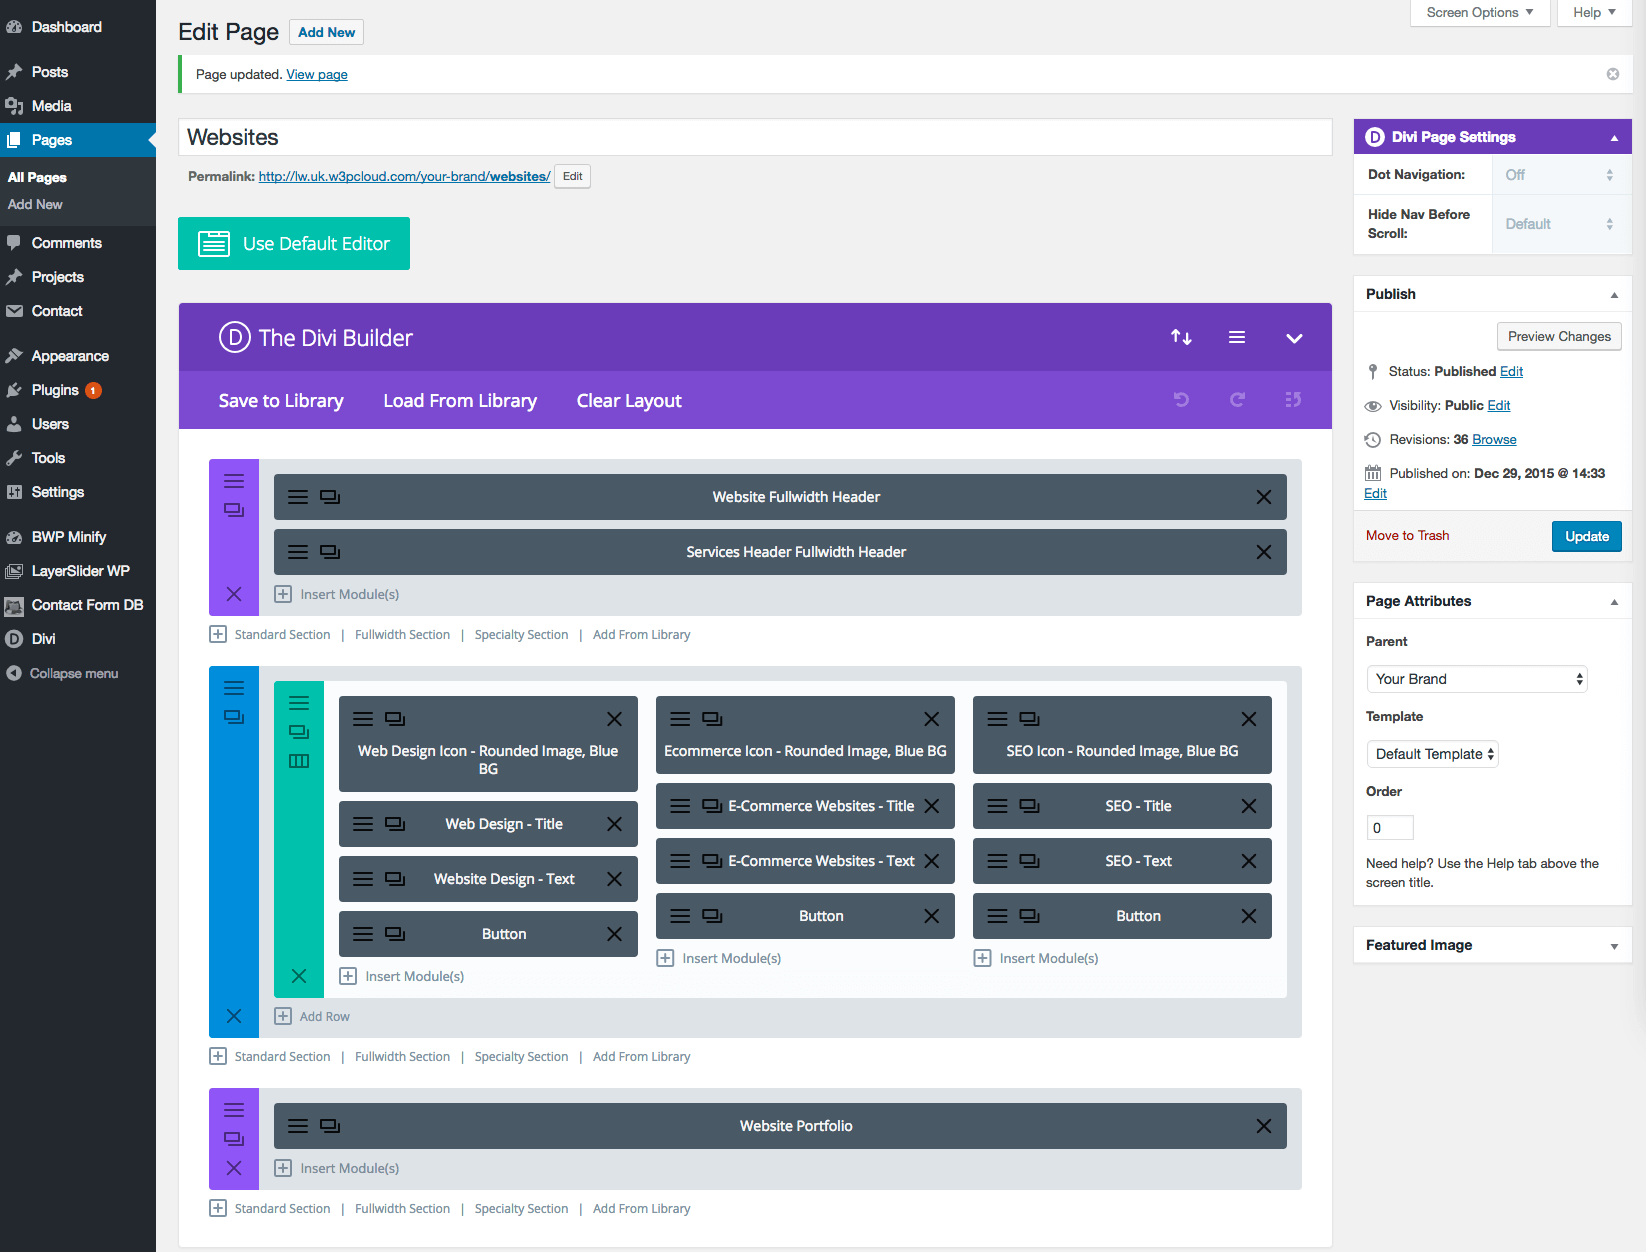Click the Update button
Screen dimensions: 1646x1252
point(1586,537)
